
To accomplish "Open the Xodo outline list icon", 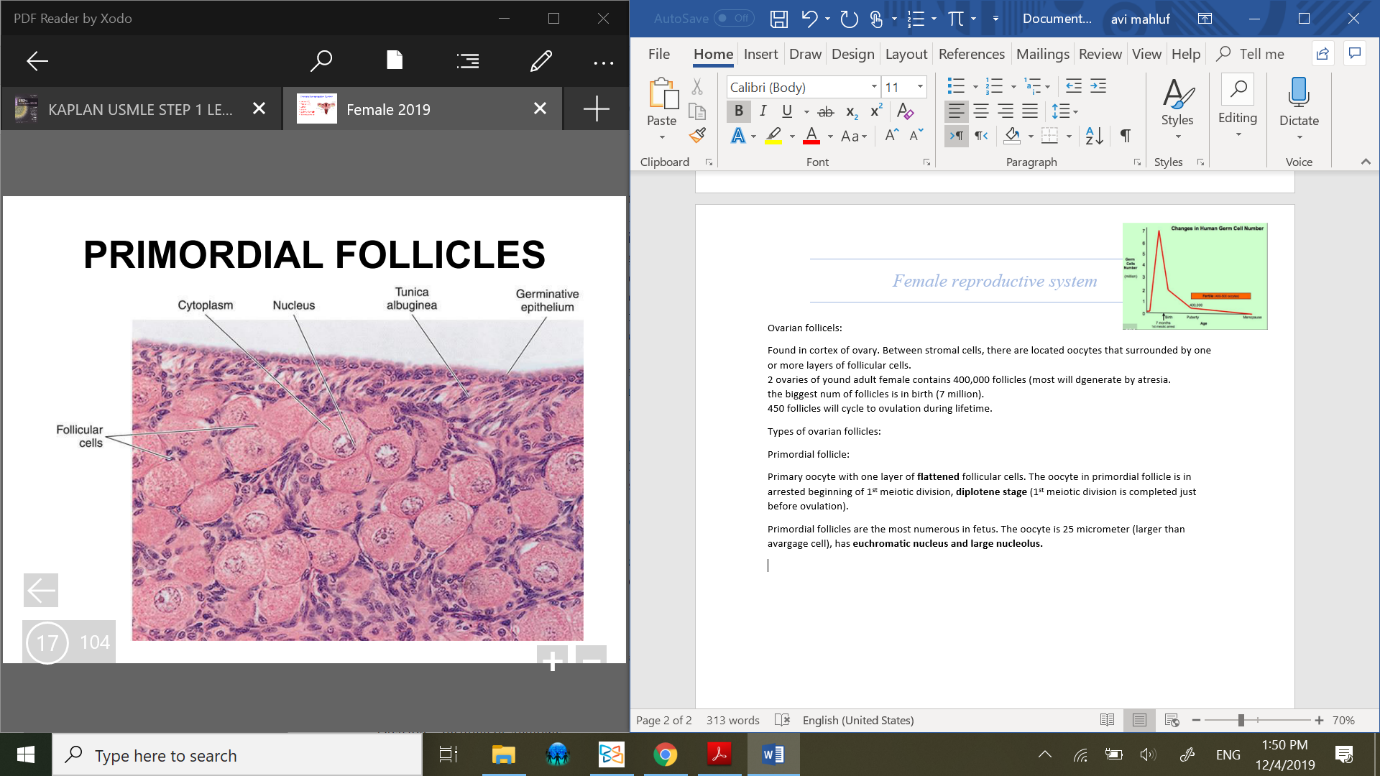I will [467, 61].
